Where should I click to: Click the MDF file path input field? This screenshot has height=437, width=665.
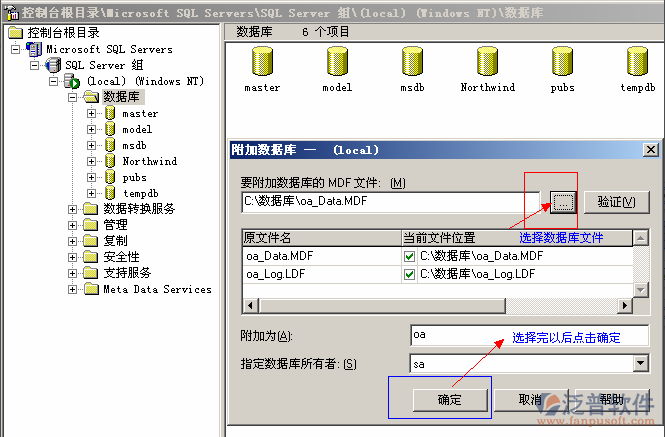(x=391, y=202)
